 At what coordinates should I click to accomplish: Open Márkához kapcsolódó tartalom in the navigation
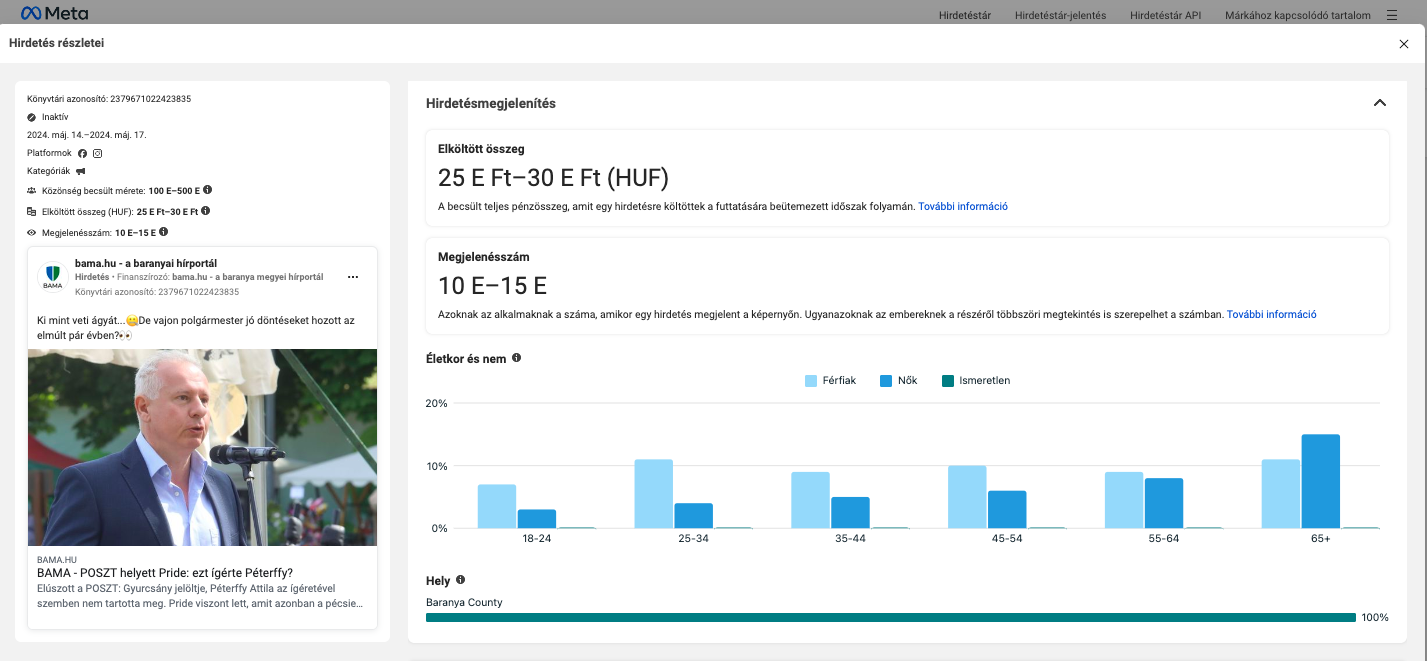(1298, 15)
